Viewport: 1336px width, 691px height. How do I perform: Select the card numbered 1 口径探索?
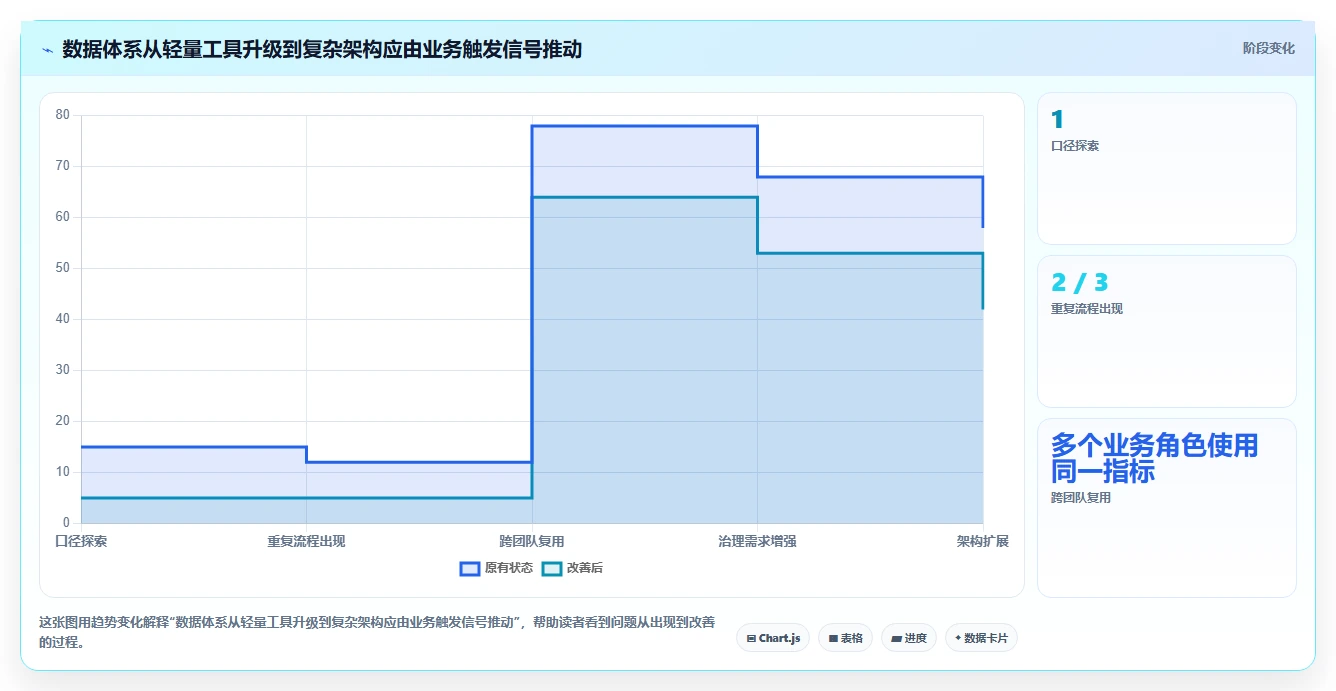point(1167,168)
